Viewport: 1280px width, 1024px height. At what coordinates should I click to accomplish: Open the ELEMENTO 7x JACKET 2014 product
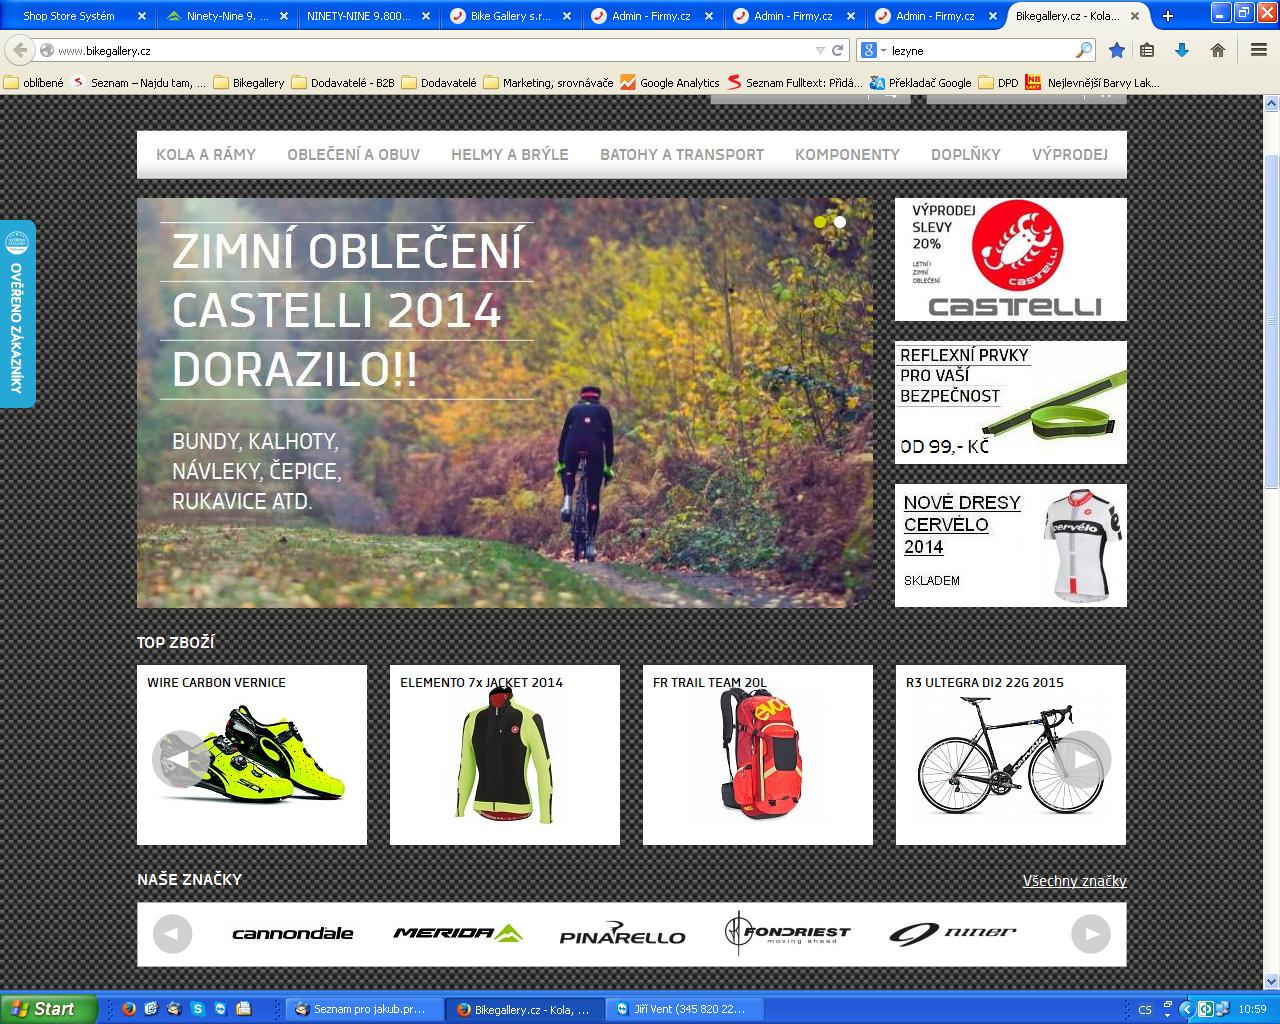pos(505,755)
